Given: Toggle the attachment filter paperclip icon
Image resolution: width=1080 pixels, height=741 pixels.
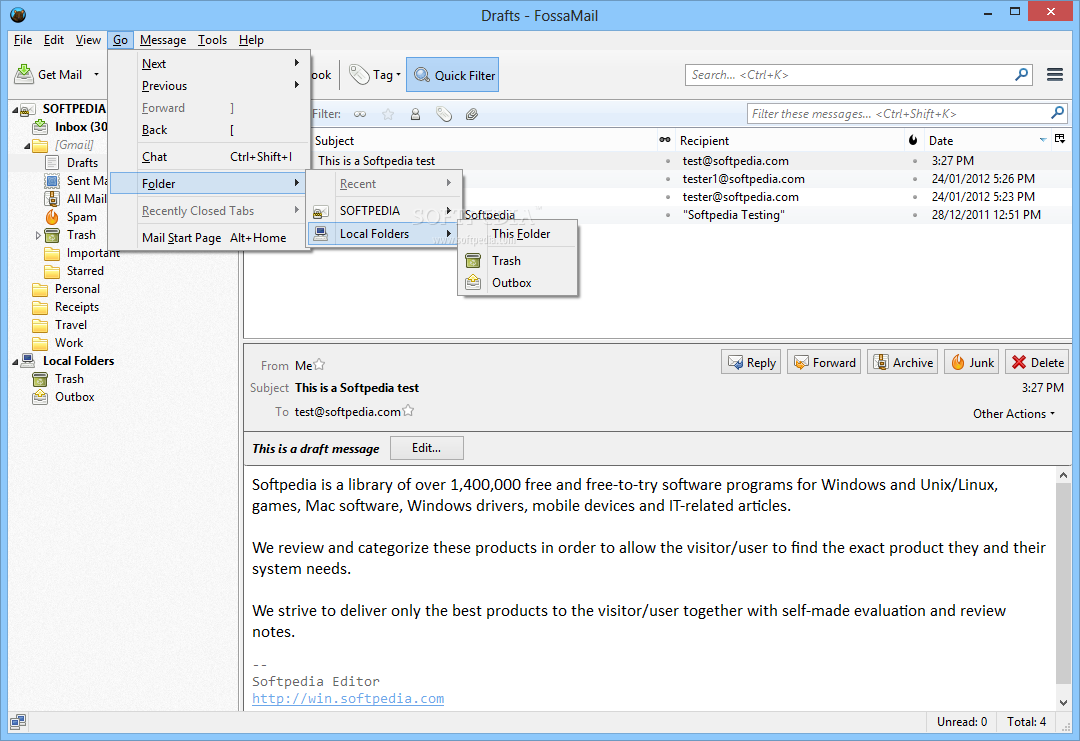Looking at the screenshot, I should 472,114.
